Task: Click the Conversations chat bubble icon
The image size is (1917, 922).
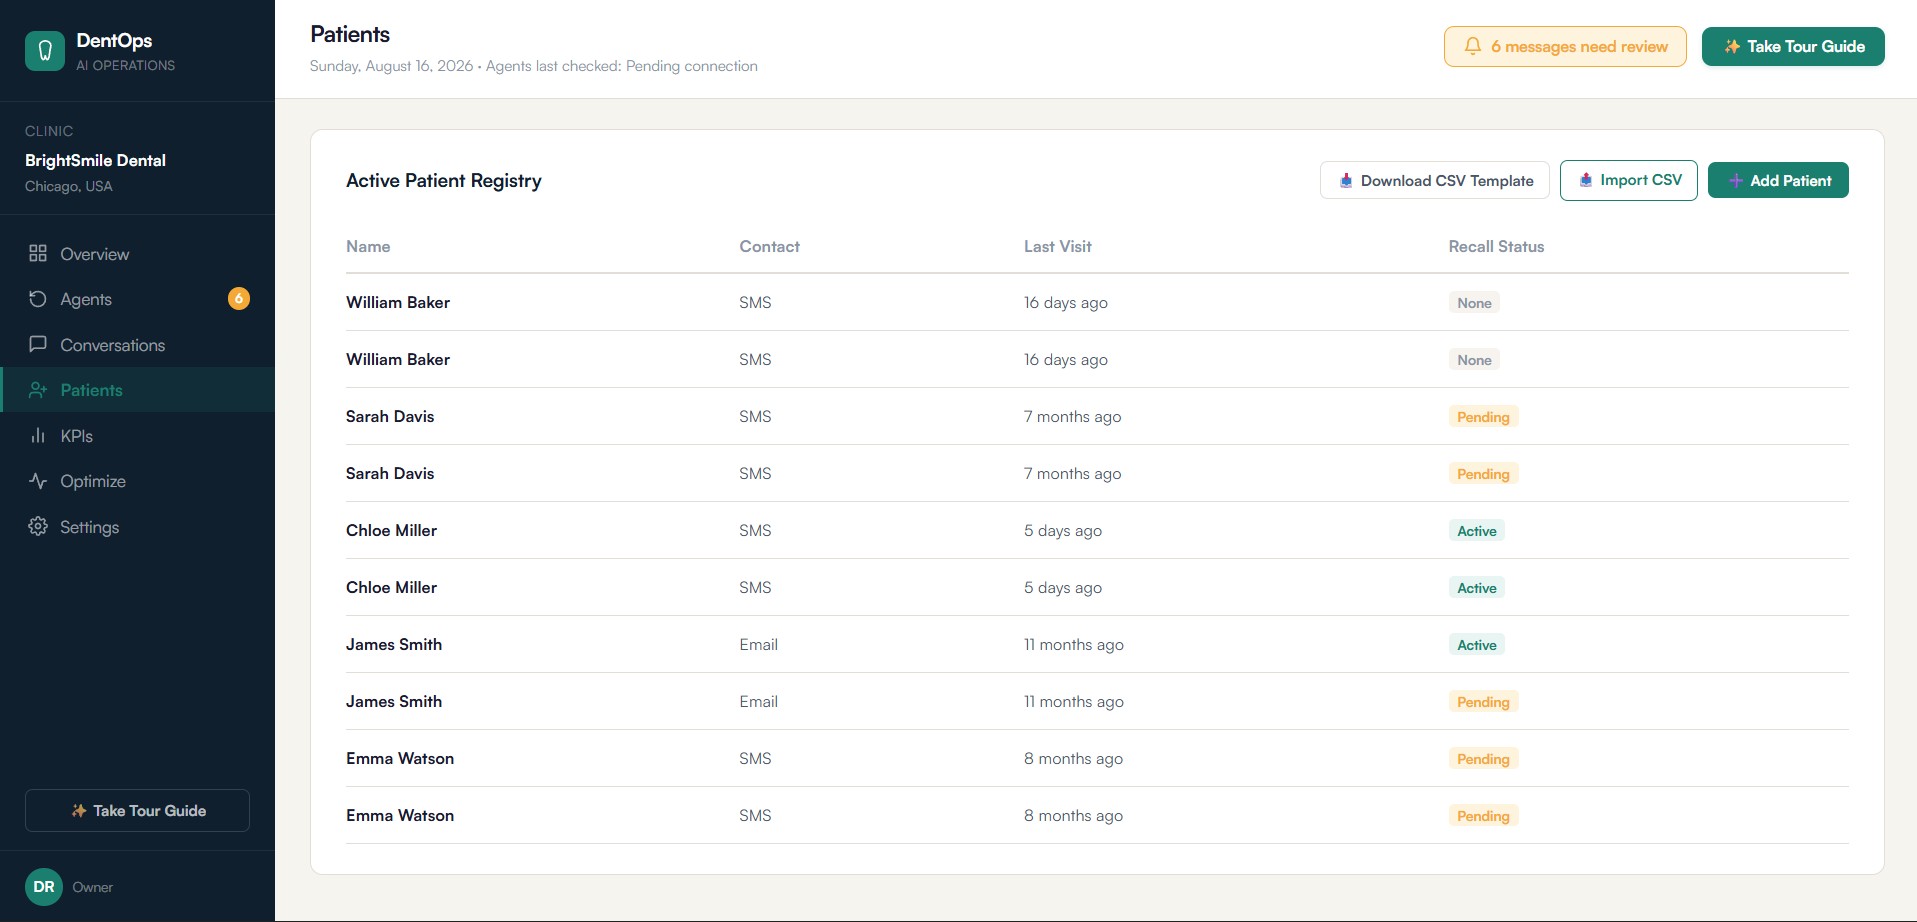Action: click(38, 344)
